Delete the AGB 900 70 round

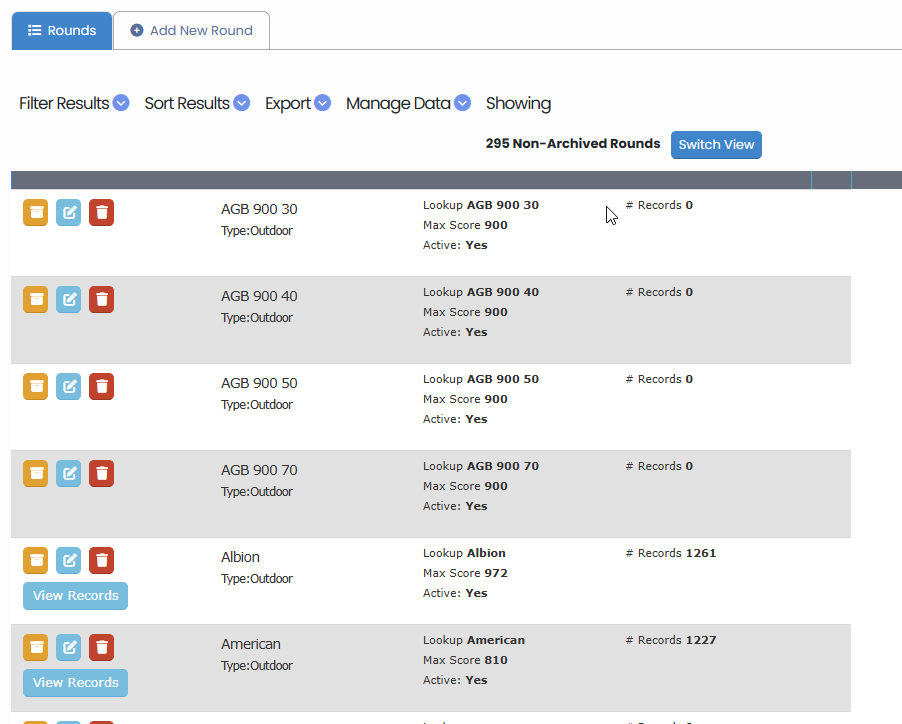click(x=102, y=474)
